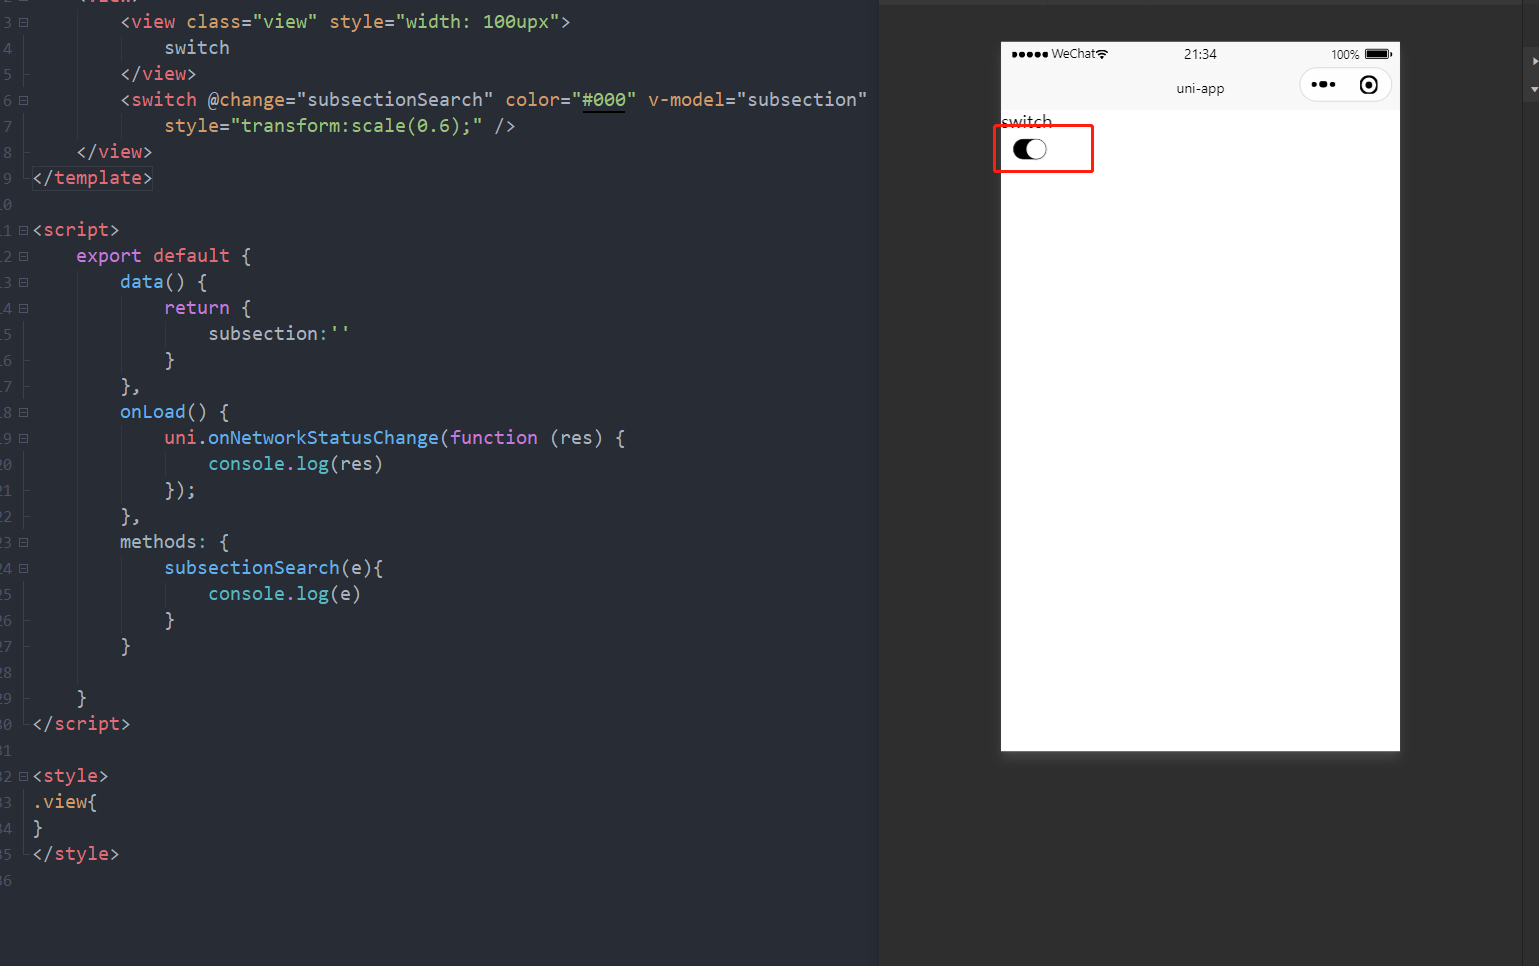1539x966 pixels.
Task: Click the circular close-target capsule icon
Action: (x=1369, y=85)
